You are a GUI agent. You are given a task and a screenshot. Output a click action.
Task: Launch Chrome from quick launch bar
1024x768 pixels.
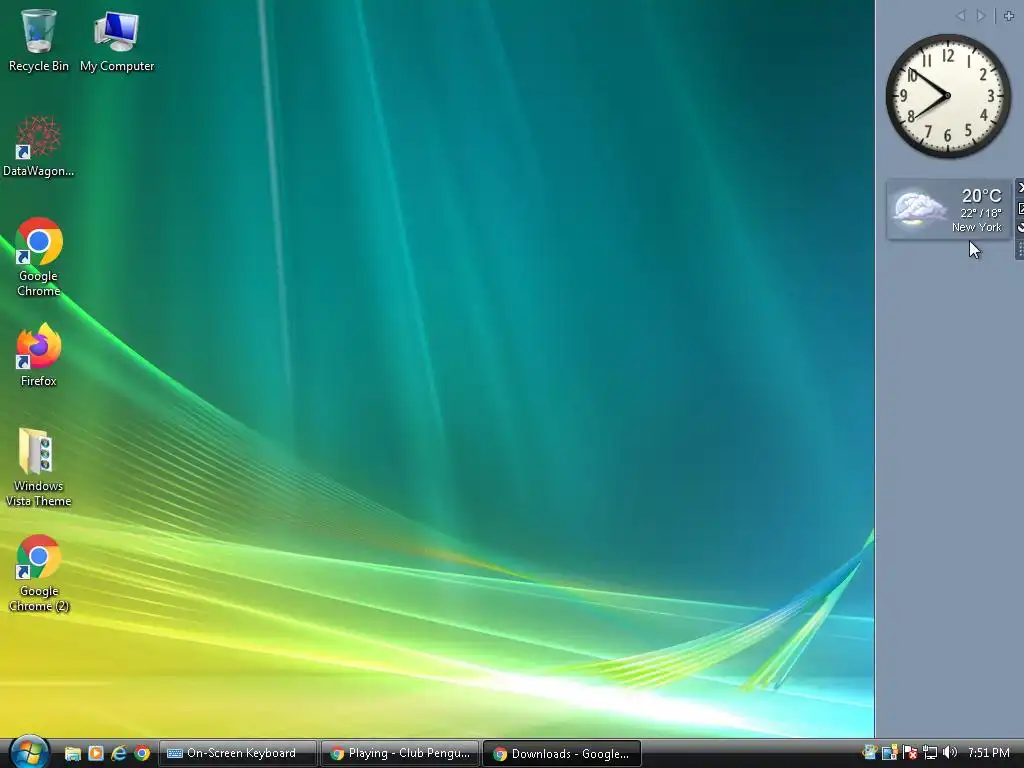tap(142, 754)
